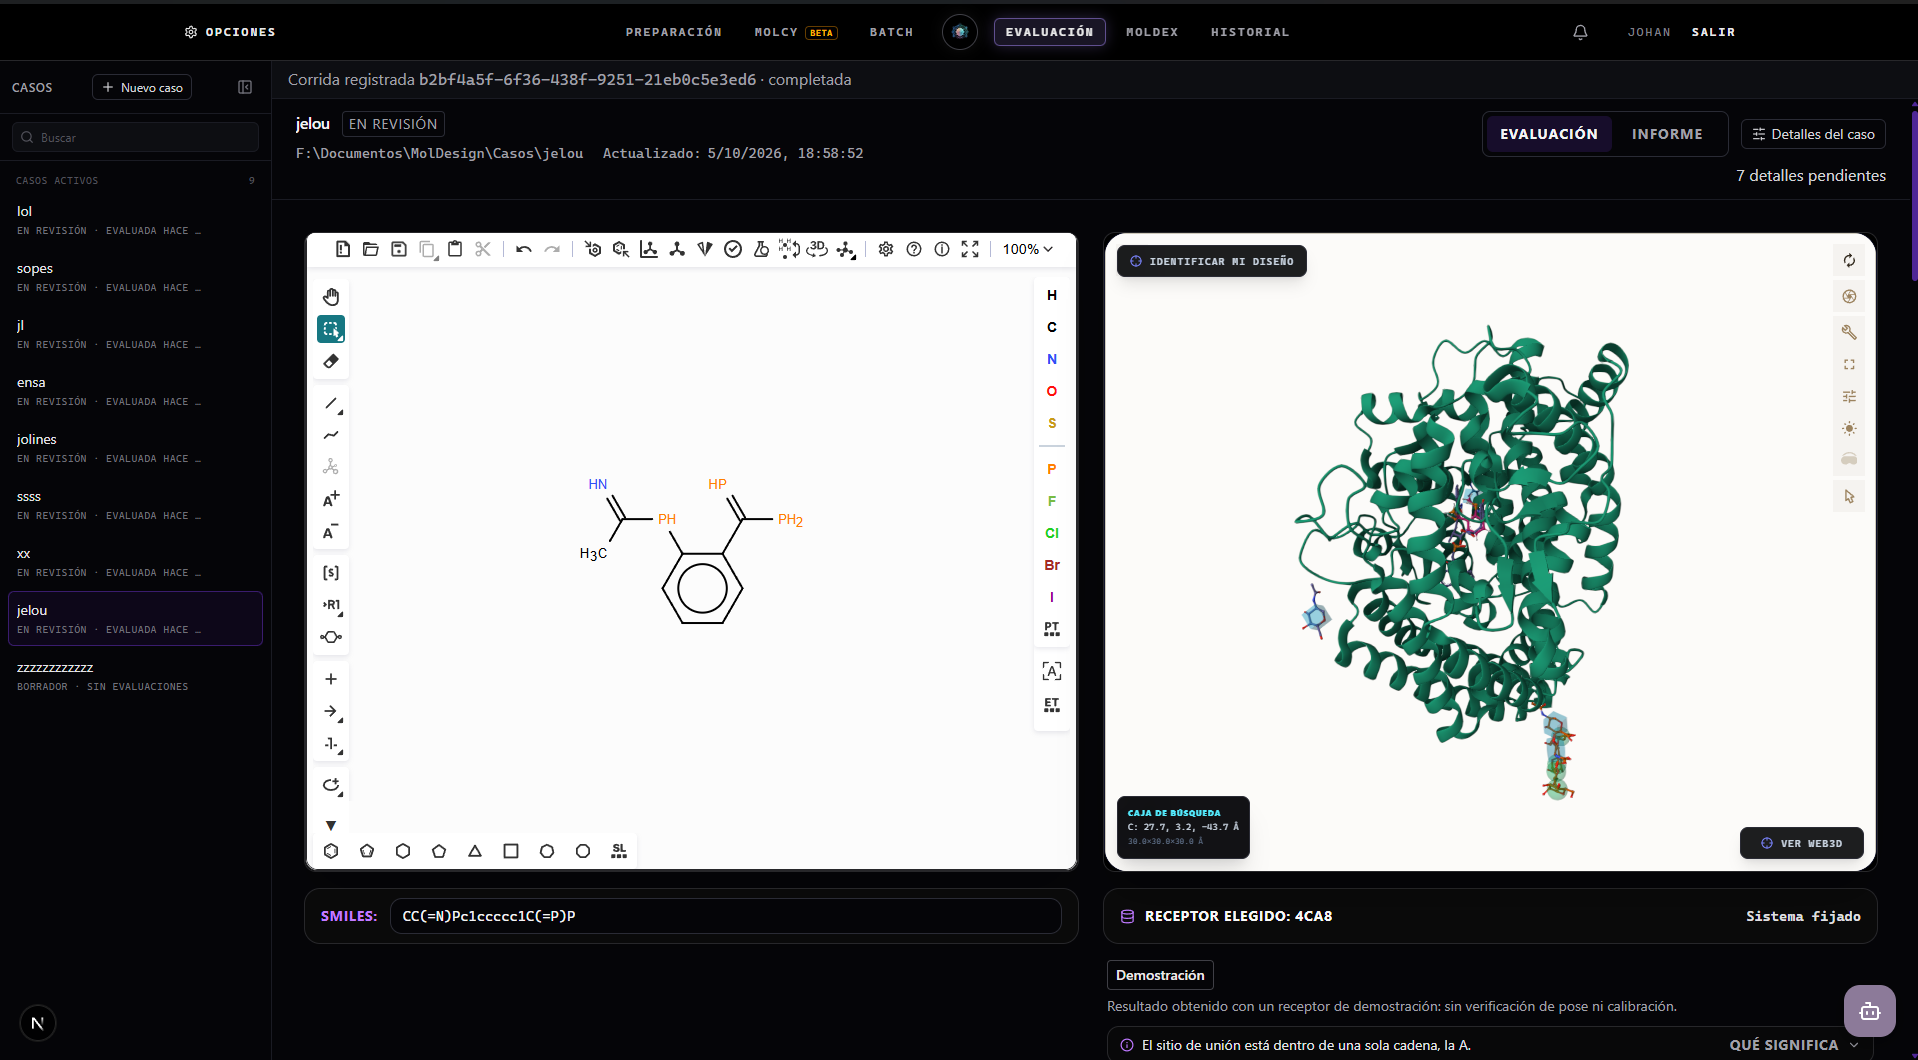Image resolution: width=1918 pixels, height=1060 pixels.
Task: Expand the hidden tools triangle arrow
Action: click(331, 825)
